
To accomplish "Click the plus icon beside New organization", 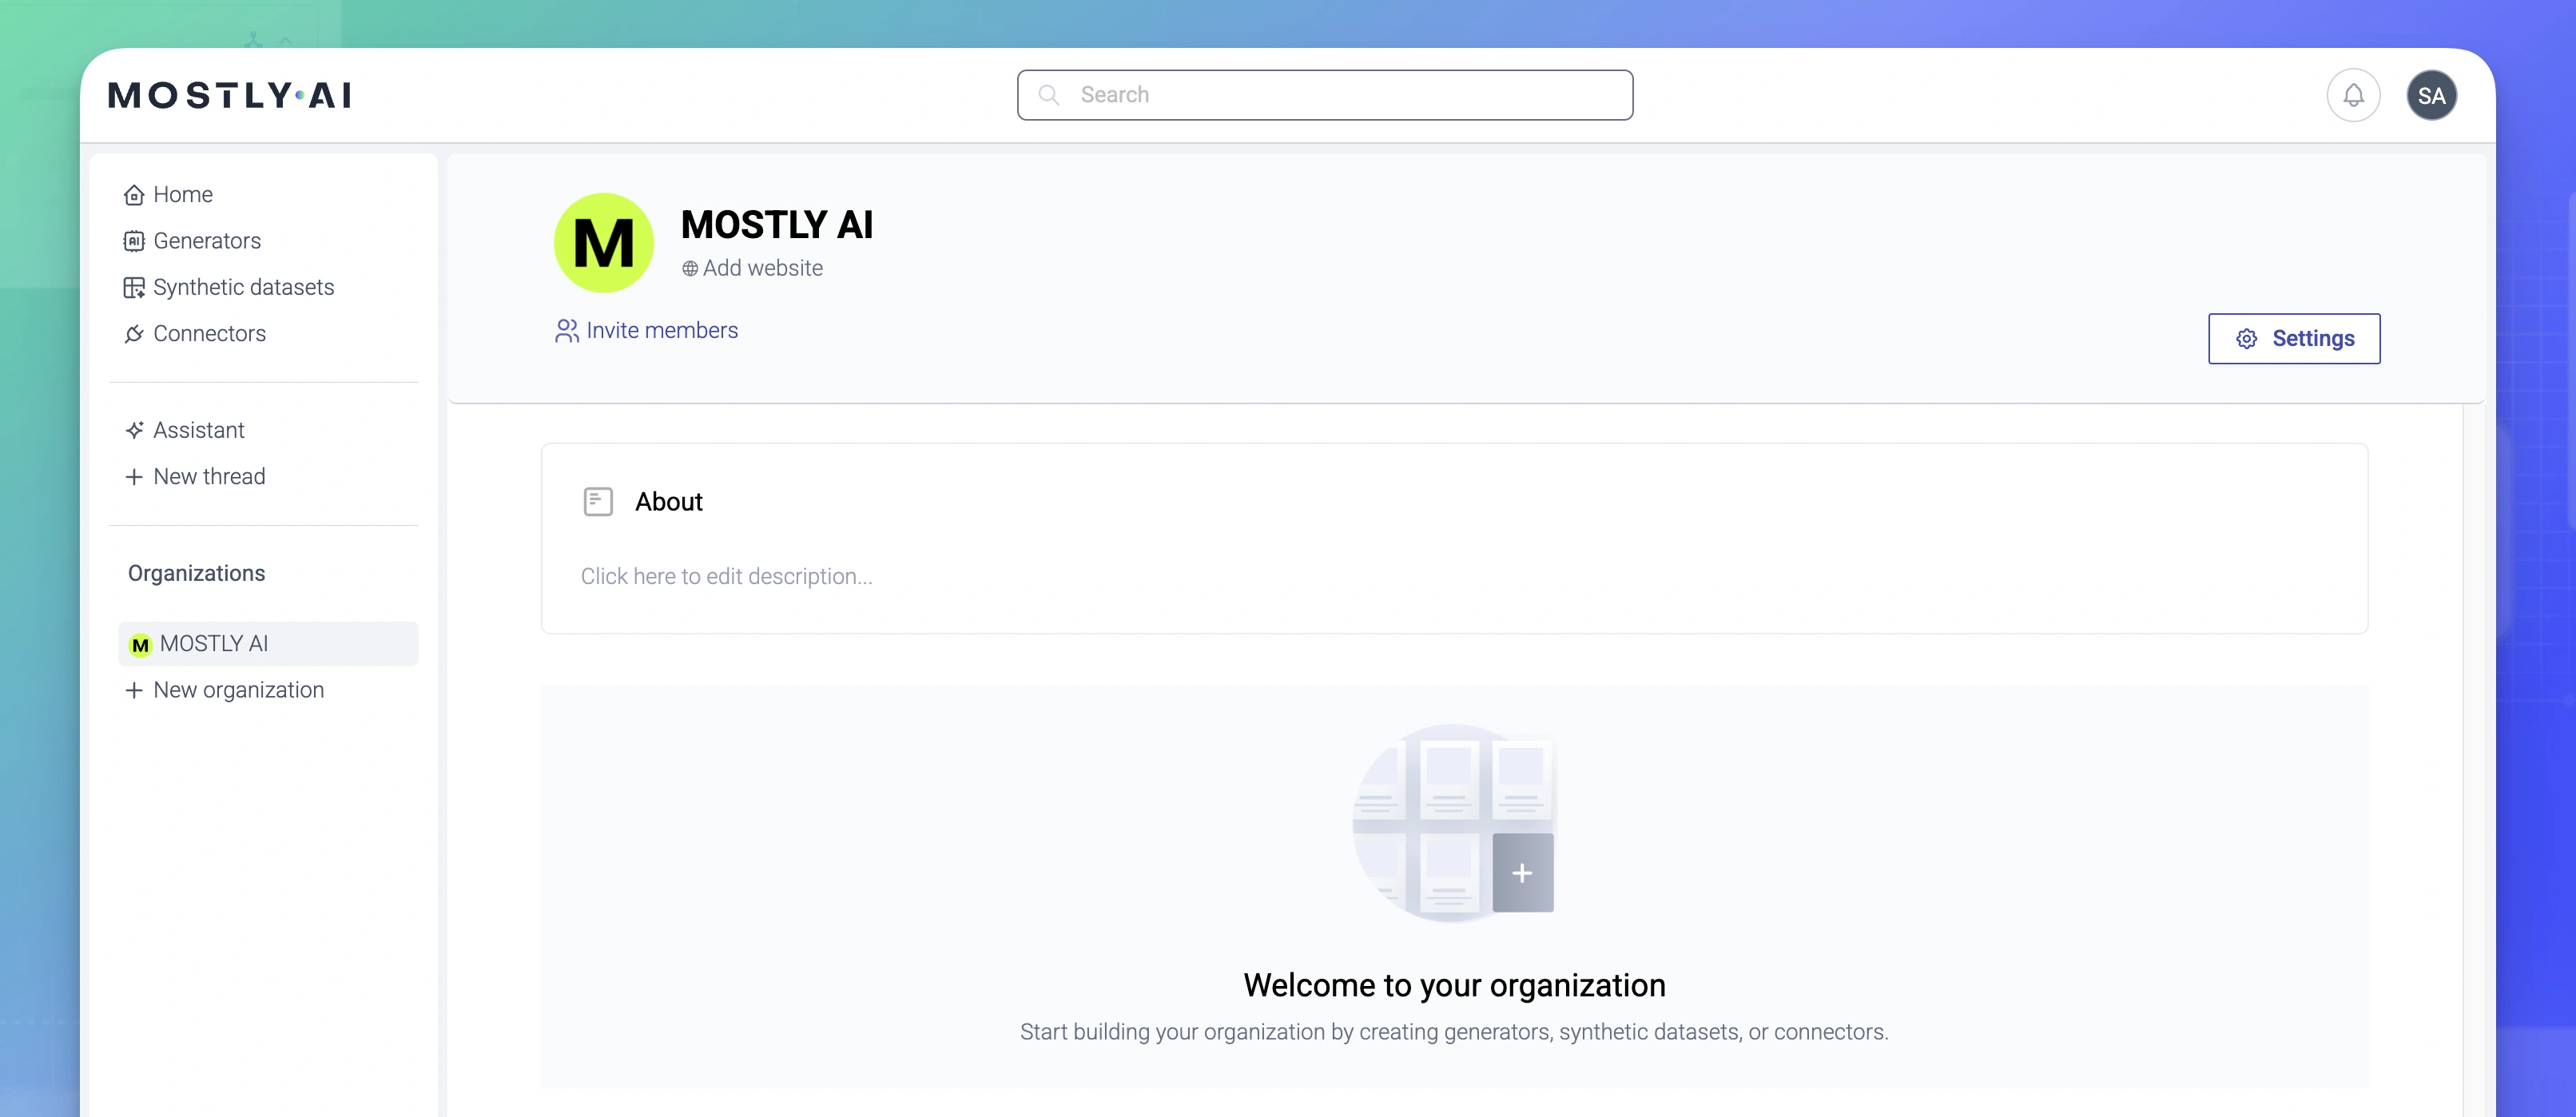I will coord(134,690).
